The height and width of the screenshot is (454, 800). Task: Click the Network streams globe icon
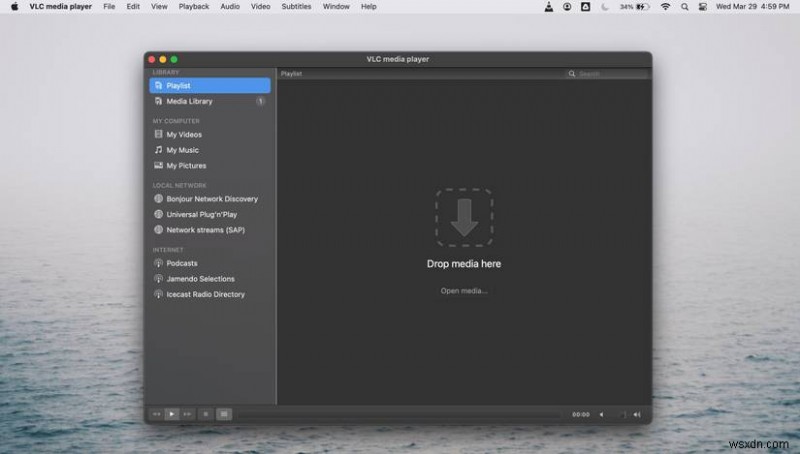pyautogui.click(x=159, y=230)
